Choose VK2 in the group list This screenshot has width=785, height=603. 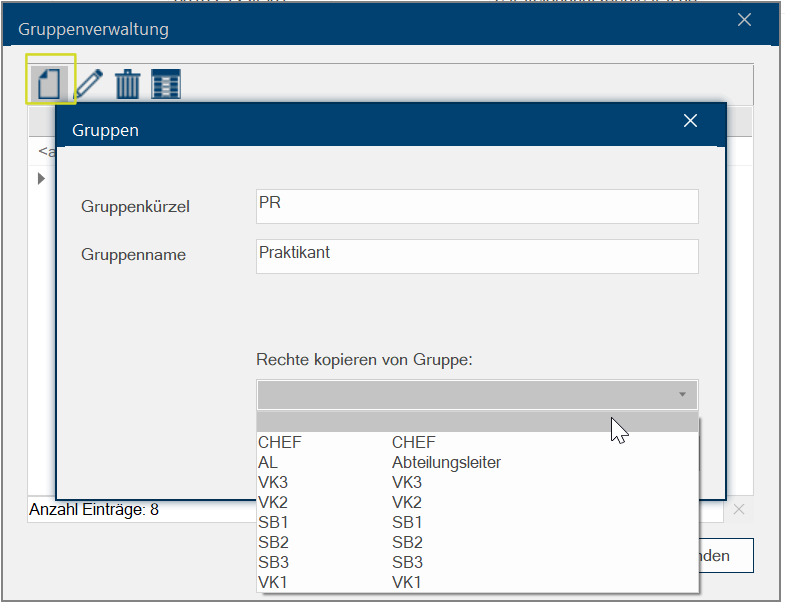click(x=477, y=502)
